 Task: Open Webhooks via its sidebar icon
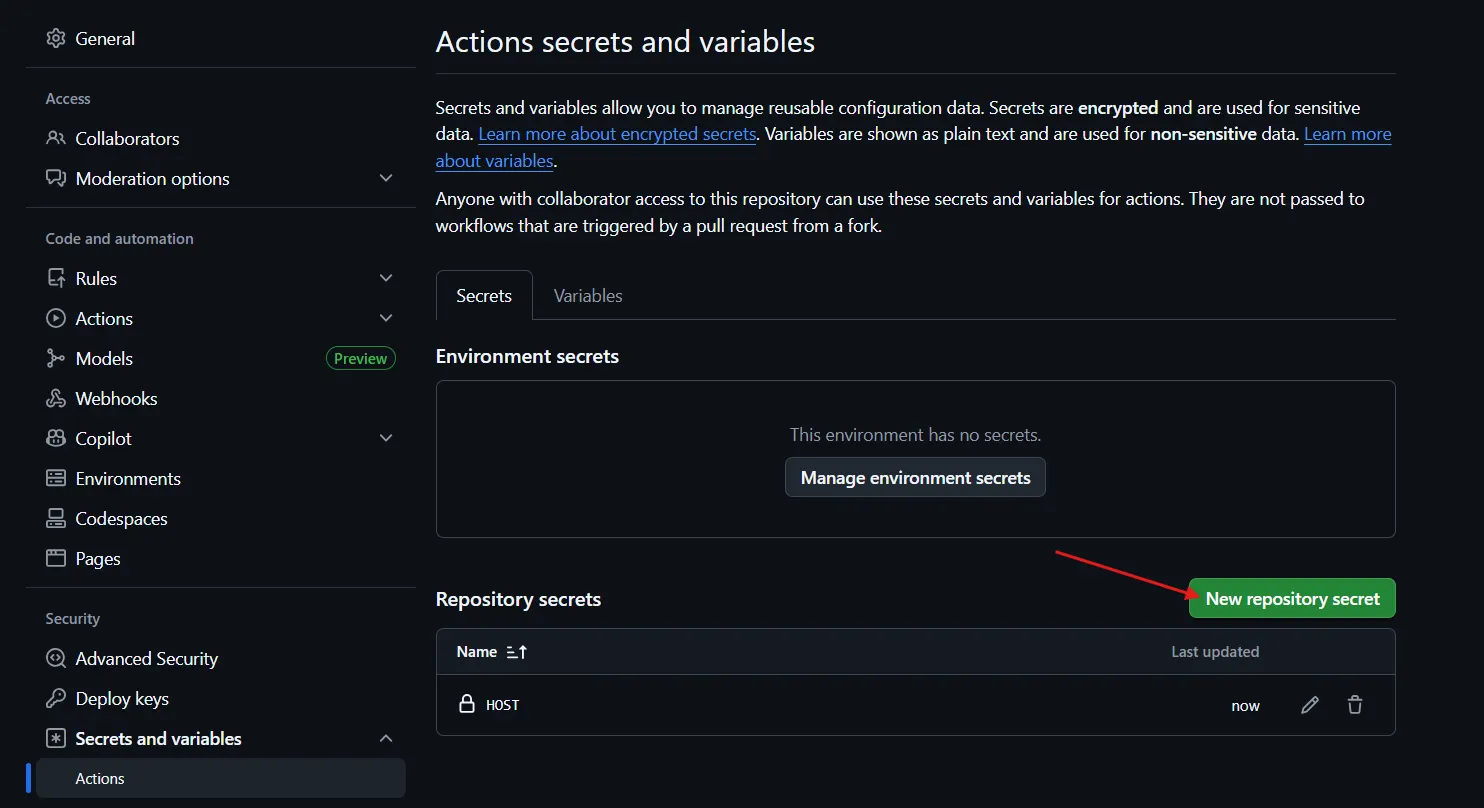56,399
